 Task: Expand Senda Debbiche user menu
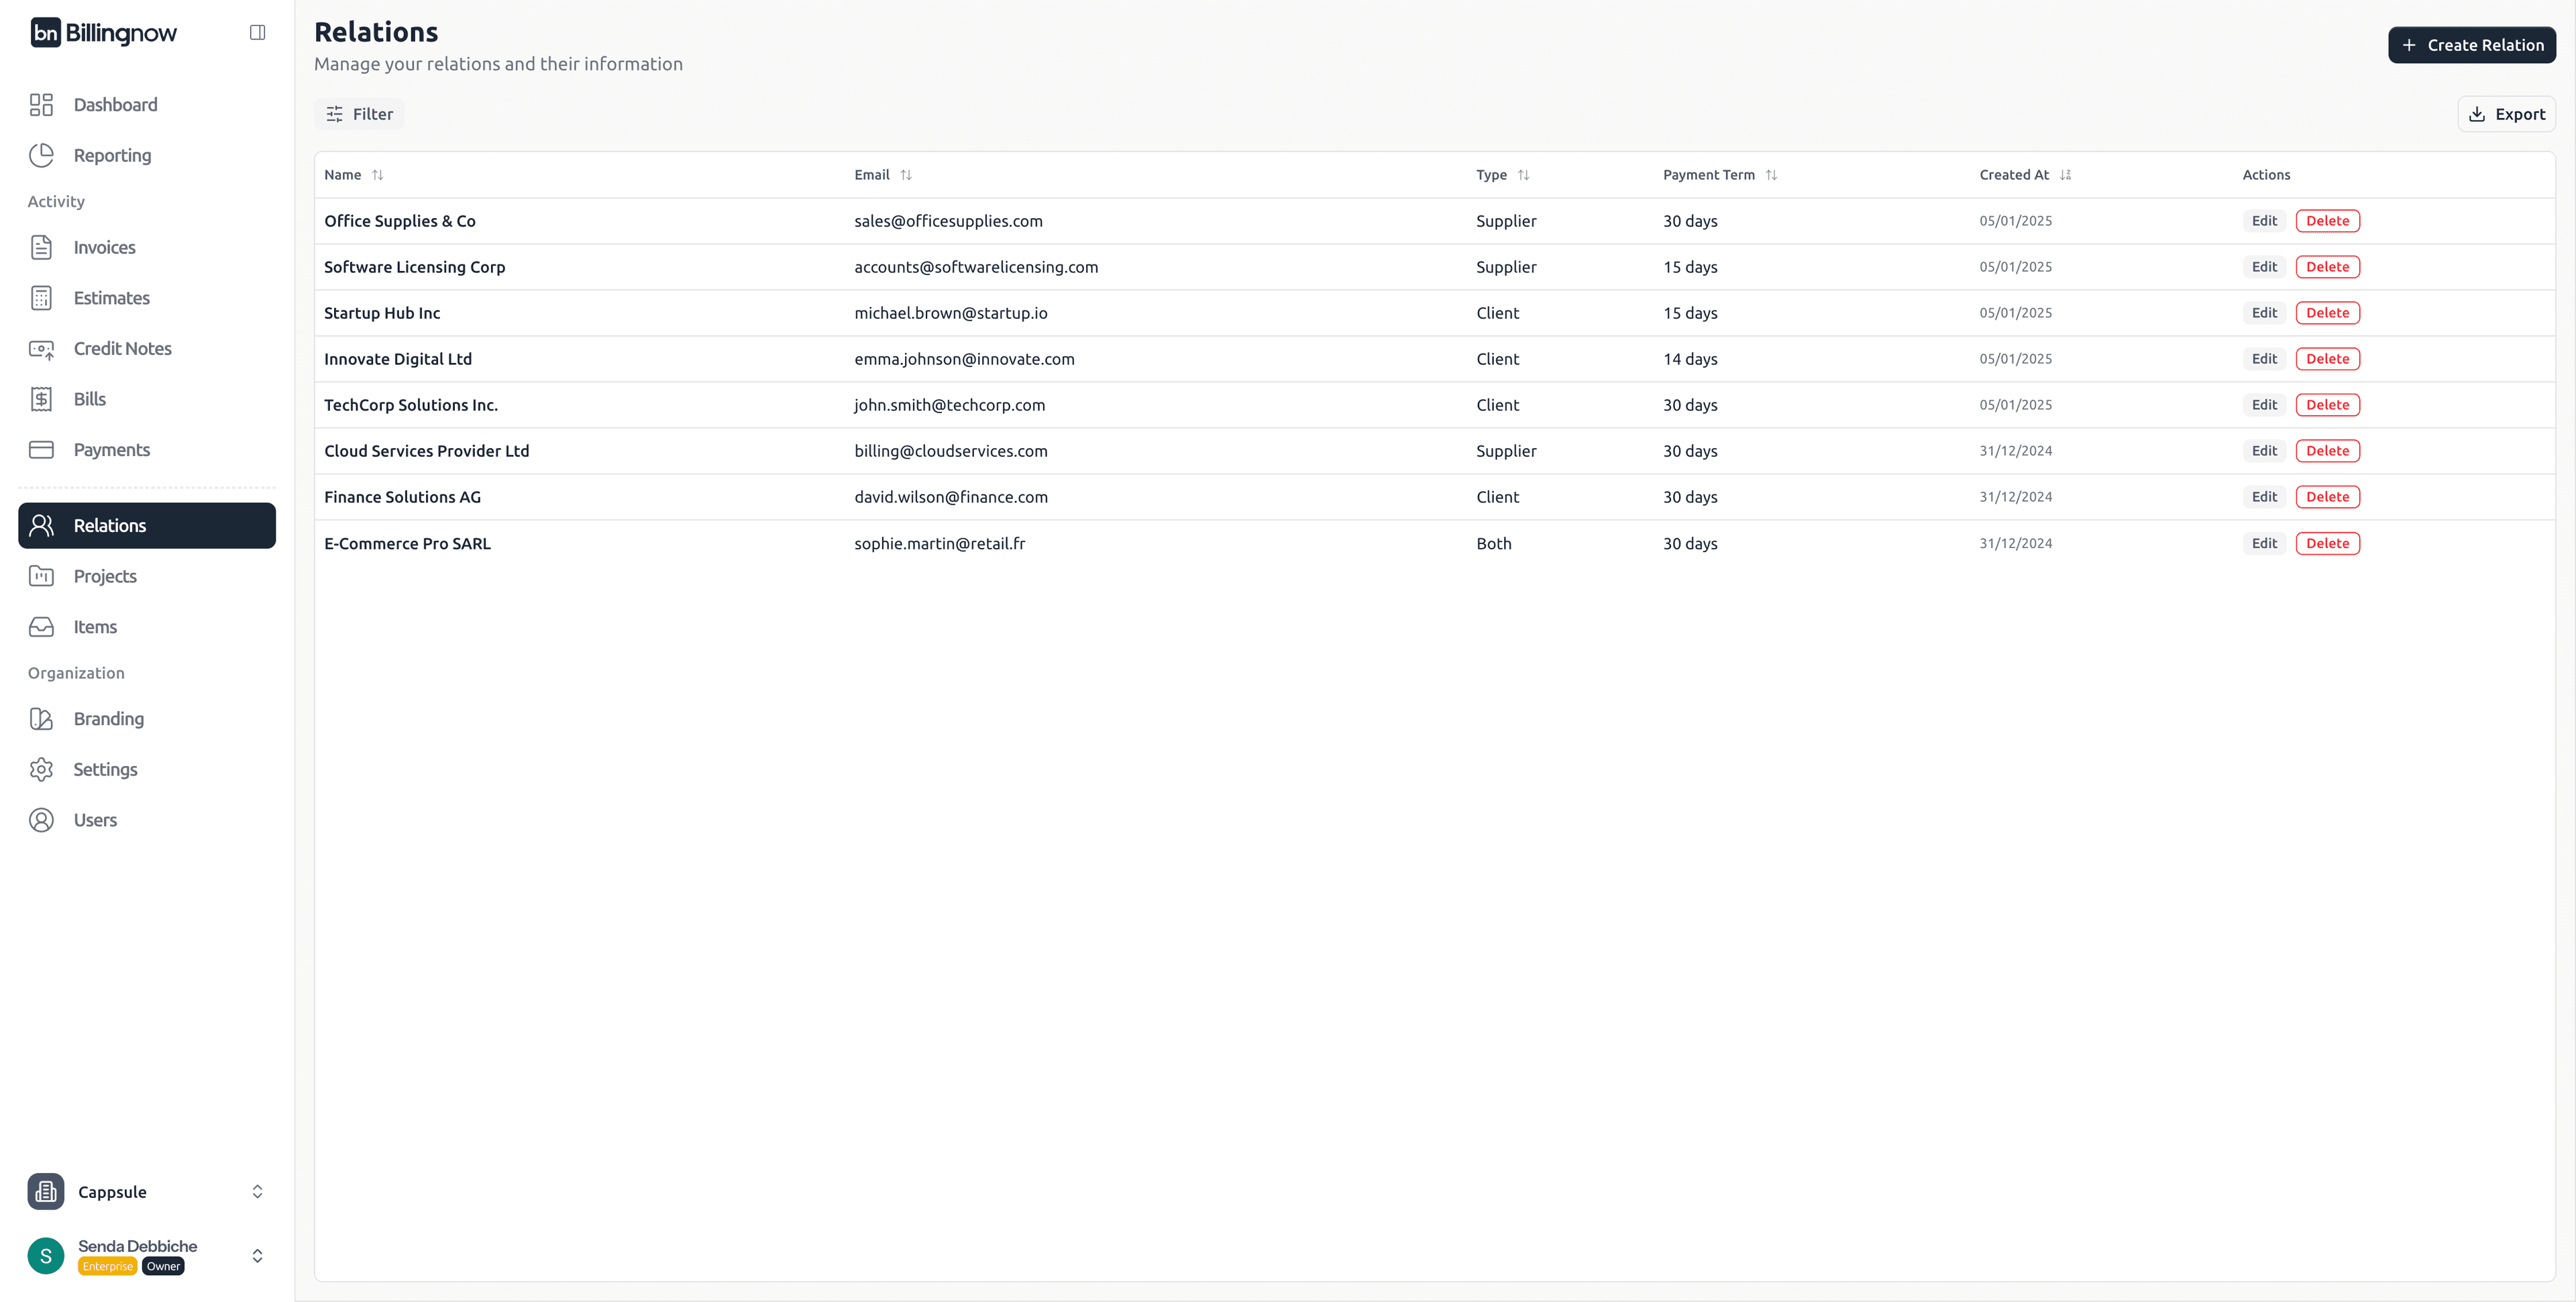coord(257,1255)
